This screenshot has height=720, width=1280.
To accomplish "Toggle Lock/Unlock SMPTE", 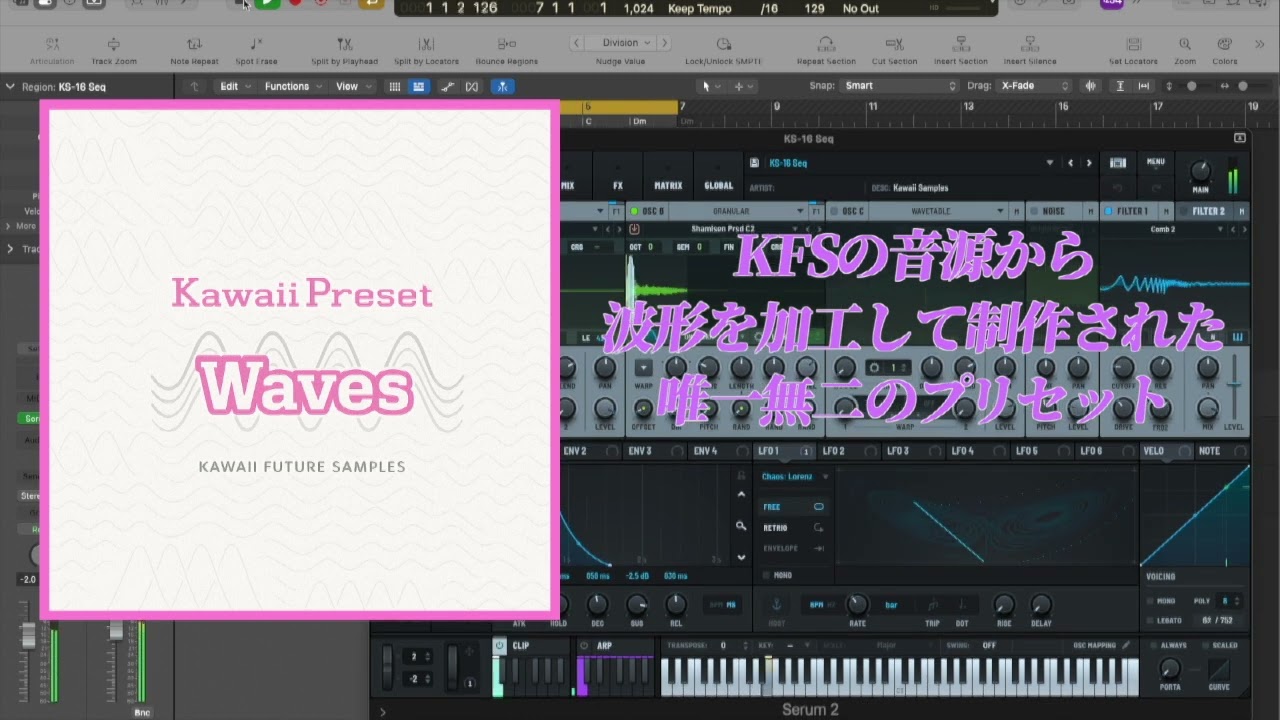I will click(723, 51).
